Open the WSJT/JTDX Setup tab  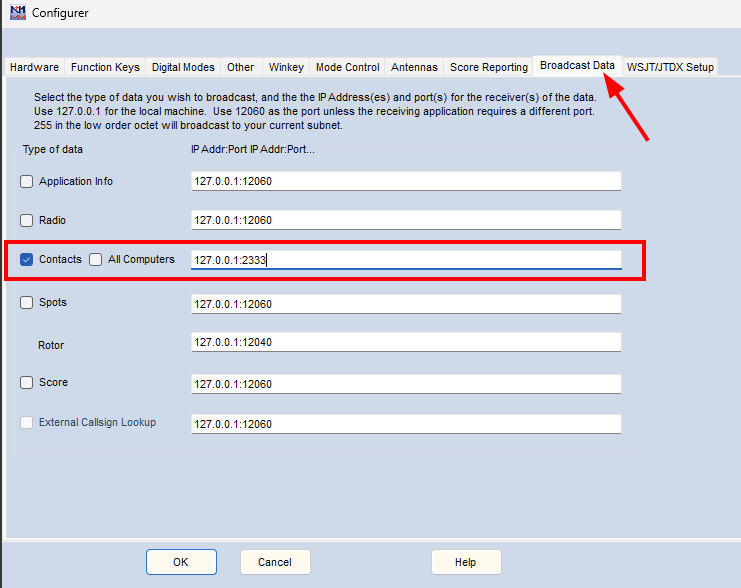(x=670, y=68)
